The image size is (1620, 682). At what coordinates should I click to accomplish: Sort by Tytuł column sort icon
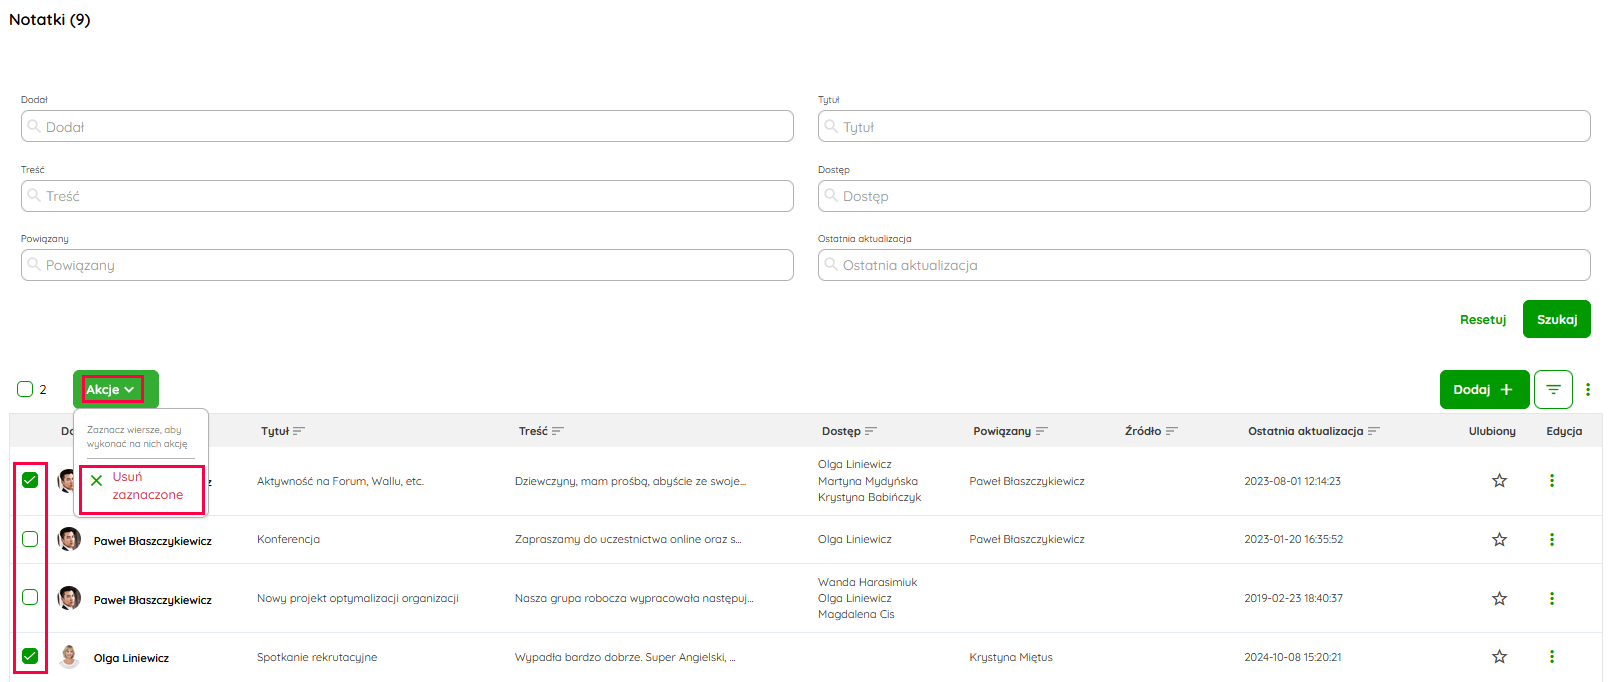click(299, 431)
